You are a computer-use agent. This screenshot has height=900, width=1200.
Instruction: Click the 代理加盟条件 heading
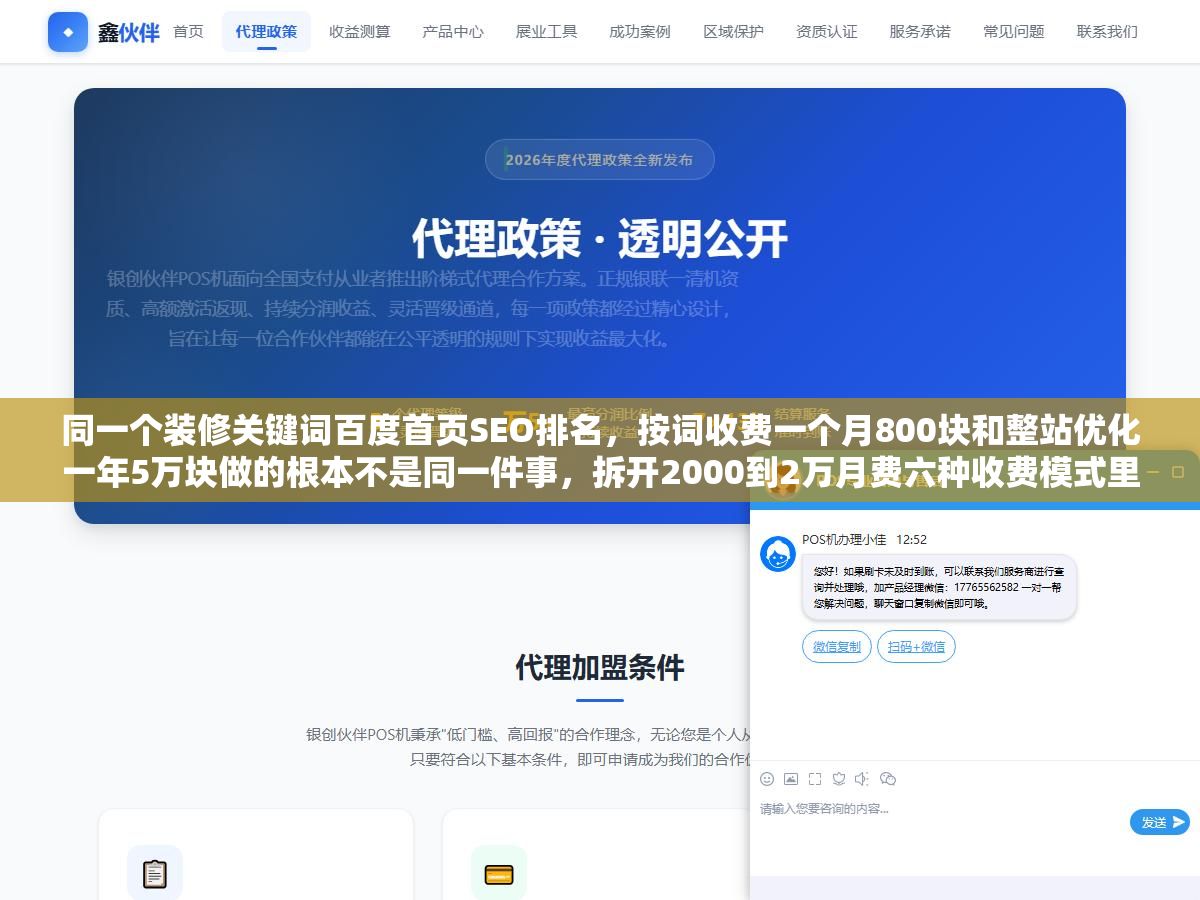[600, 667]
